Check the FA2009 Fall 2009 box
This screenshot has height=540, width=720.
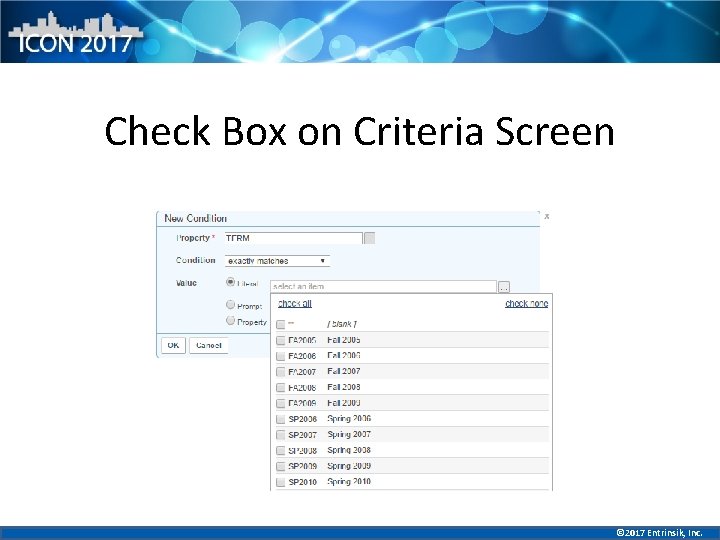[x=281, y=403]
